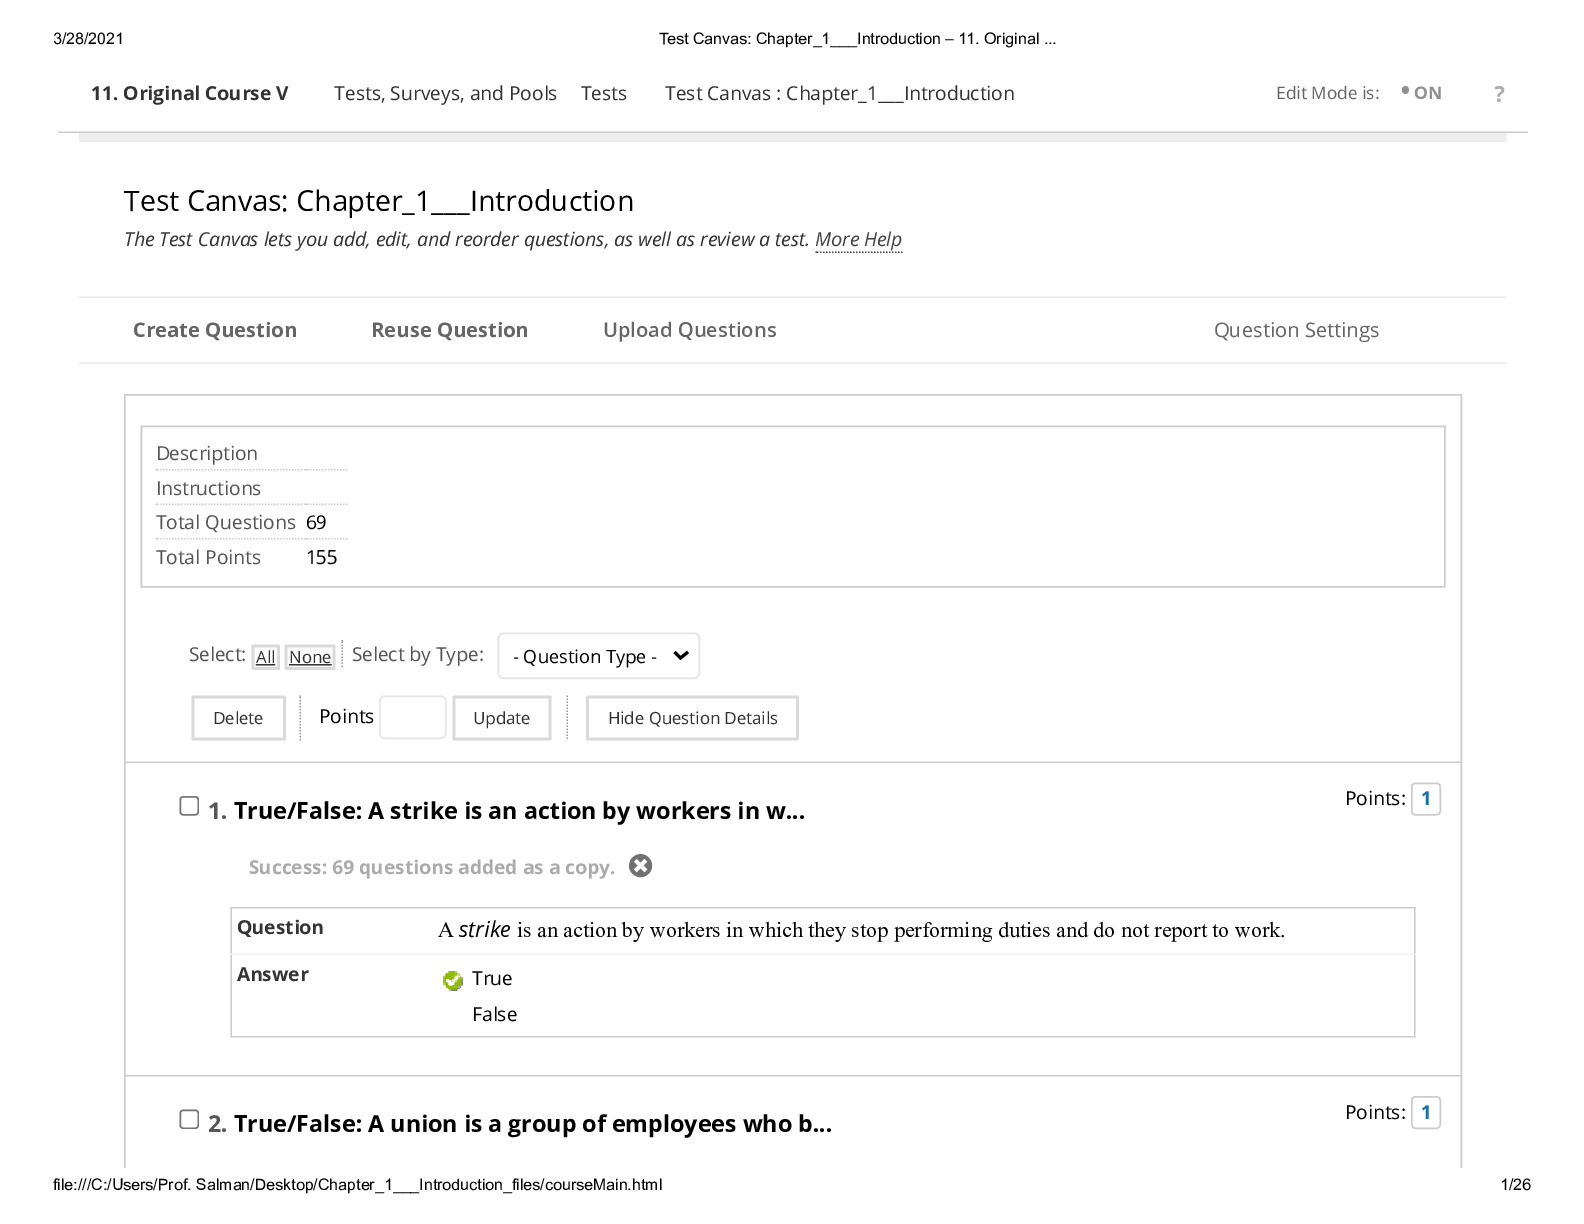1584x1224 pixels.
Task: Click the green correct-answer checkmark icon
Action: tap(453, 980)
